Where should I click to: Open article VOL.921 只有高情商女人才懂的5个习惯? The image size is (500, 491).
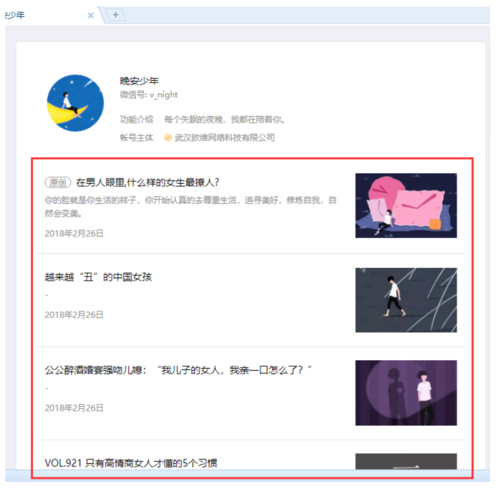tap(131, 463)
